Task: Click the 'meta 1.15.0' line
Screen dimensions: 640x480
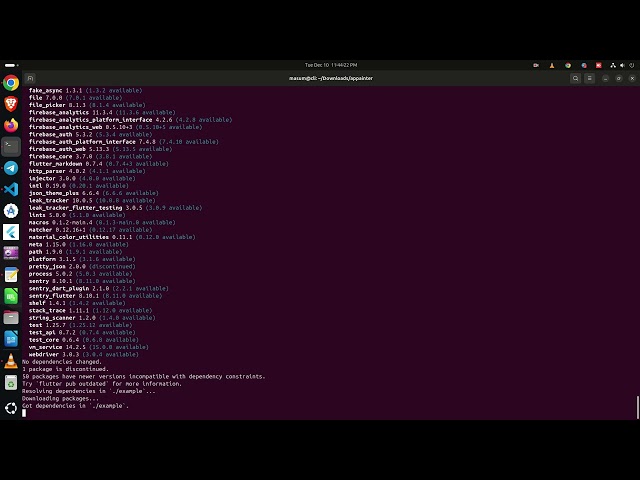Action: (78, 244)
